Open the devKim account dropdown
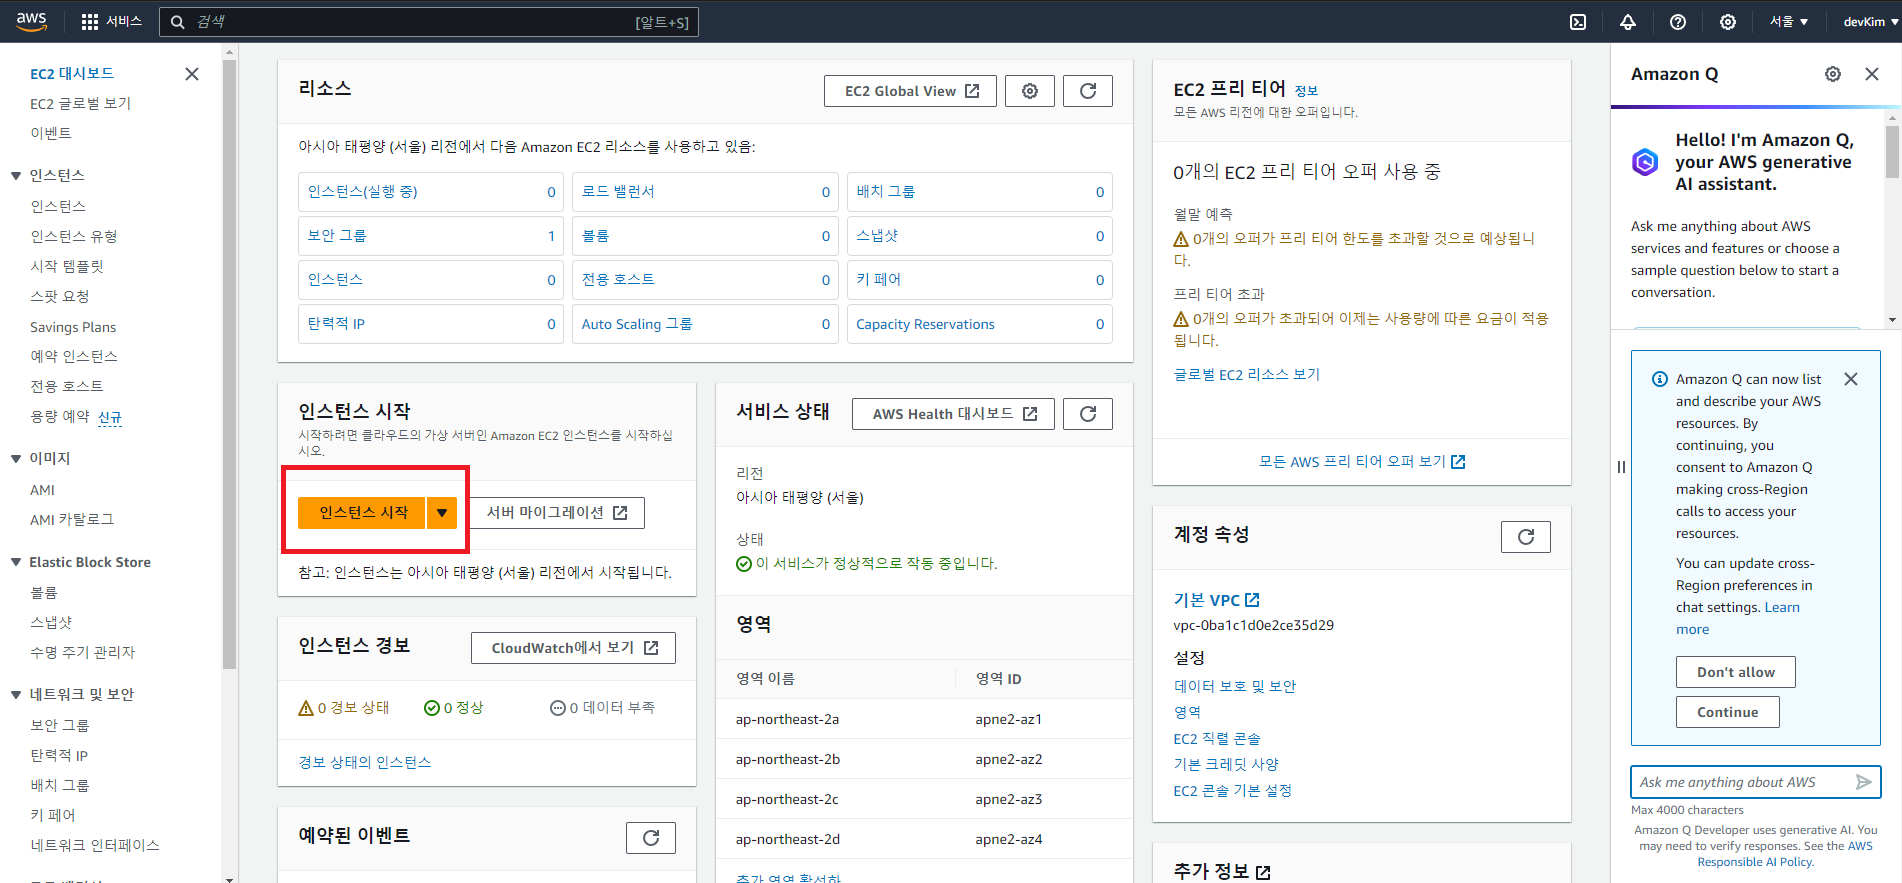This screenshot has width=1902, height=883. pos(1870,22)
